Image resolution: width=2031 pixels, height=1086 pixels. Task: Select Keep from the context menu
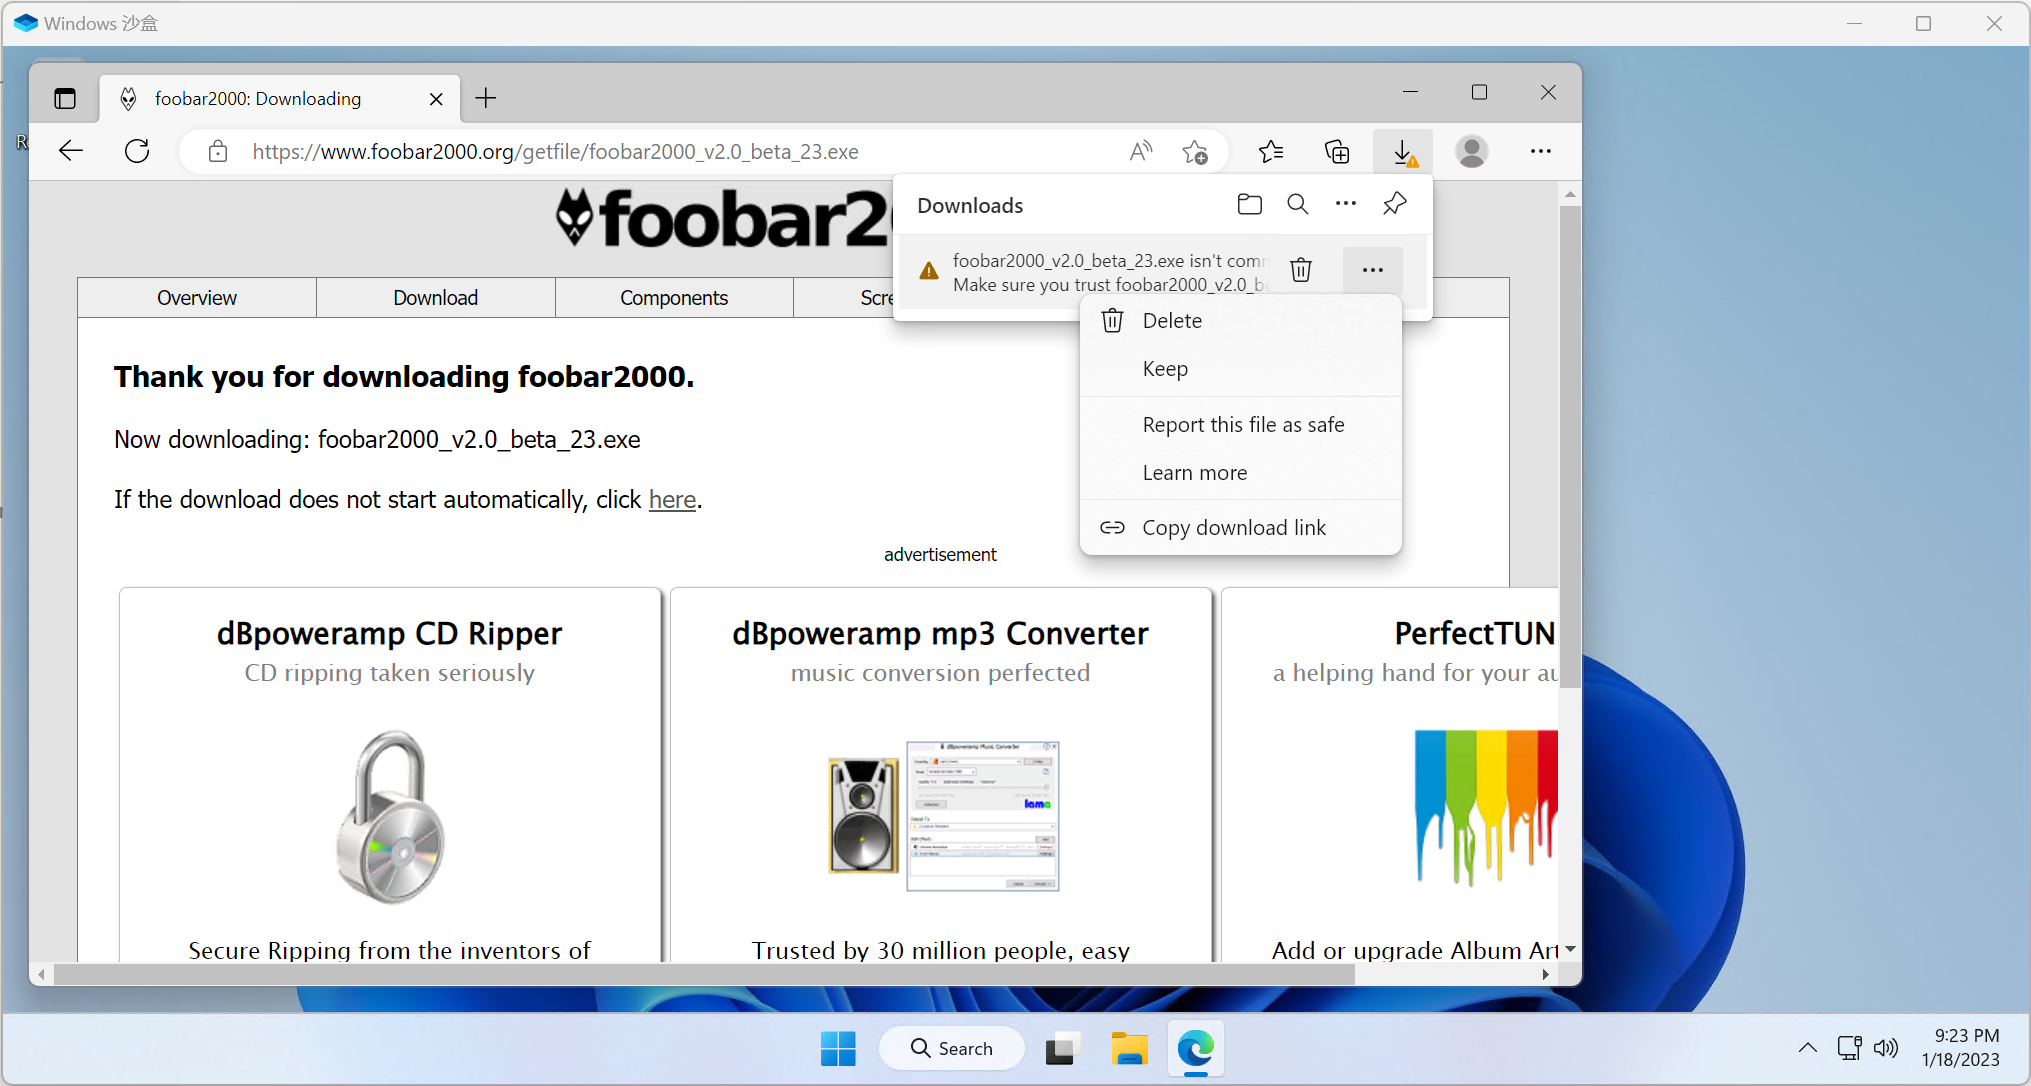point(1165,369)
